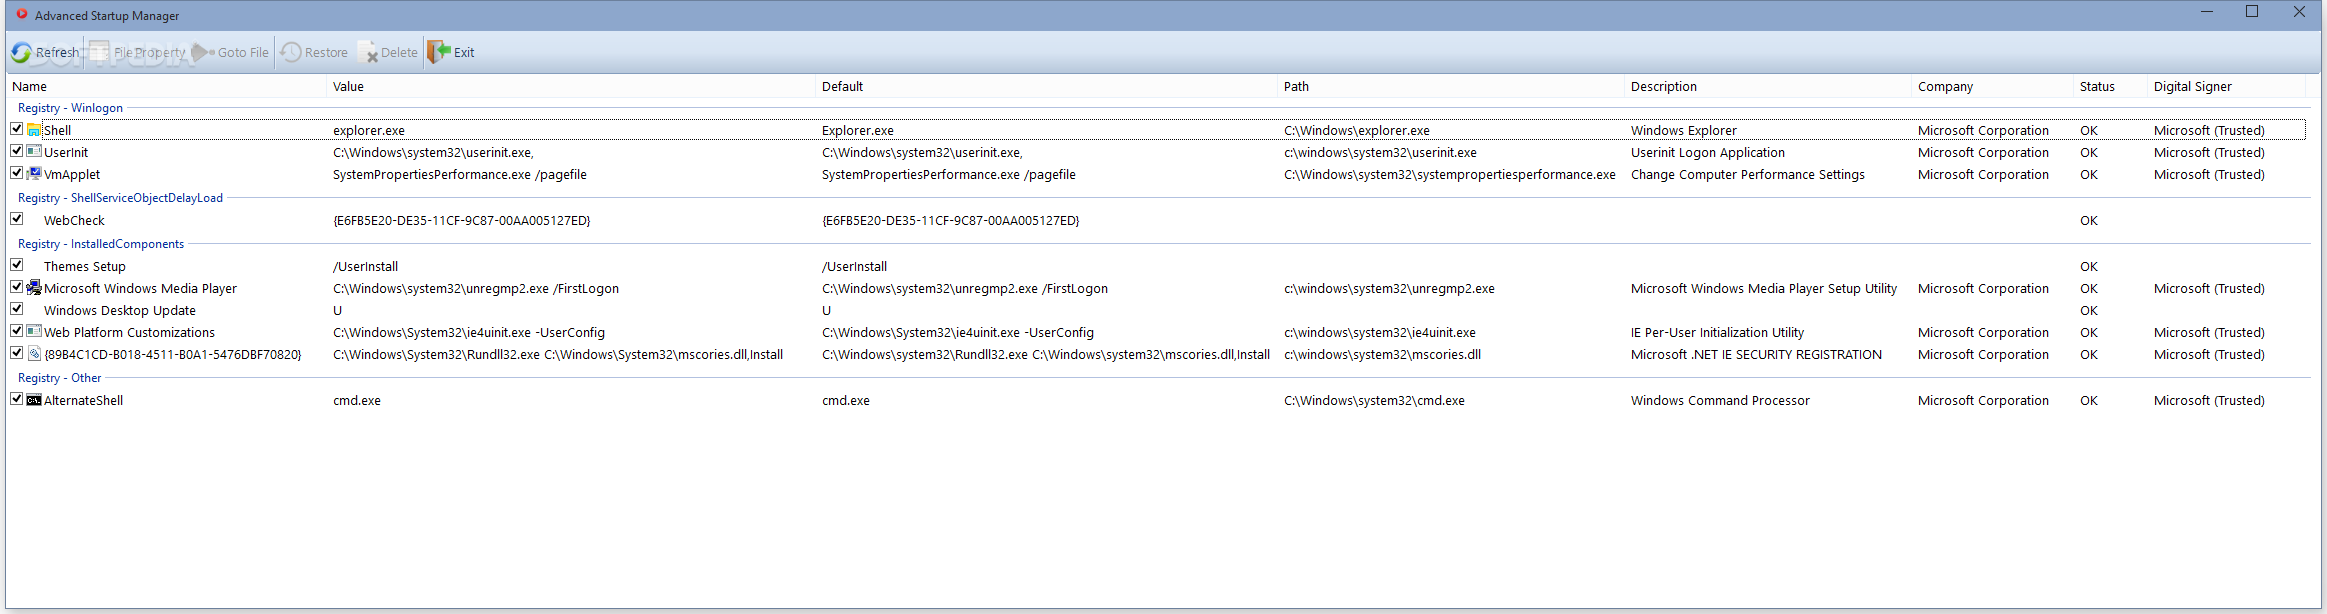The image size is (2327, 614).
Task: Select the UserInit row name
Action: [66, 153]
